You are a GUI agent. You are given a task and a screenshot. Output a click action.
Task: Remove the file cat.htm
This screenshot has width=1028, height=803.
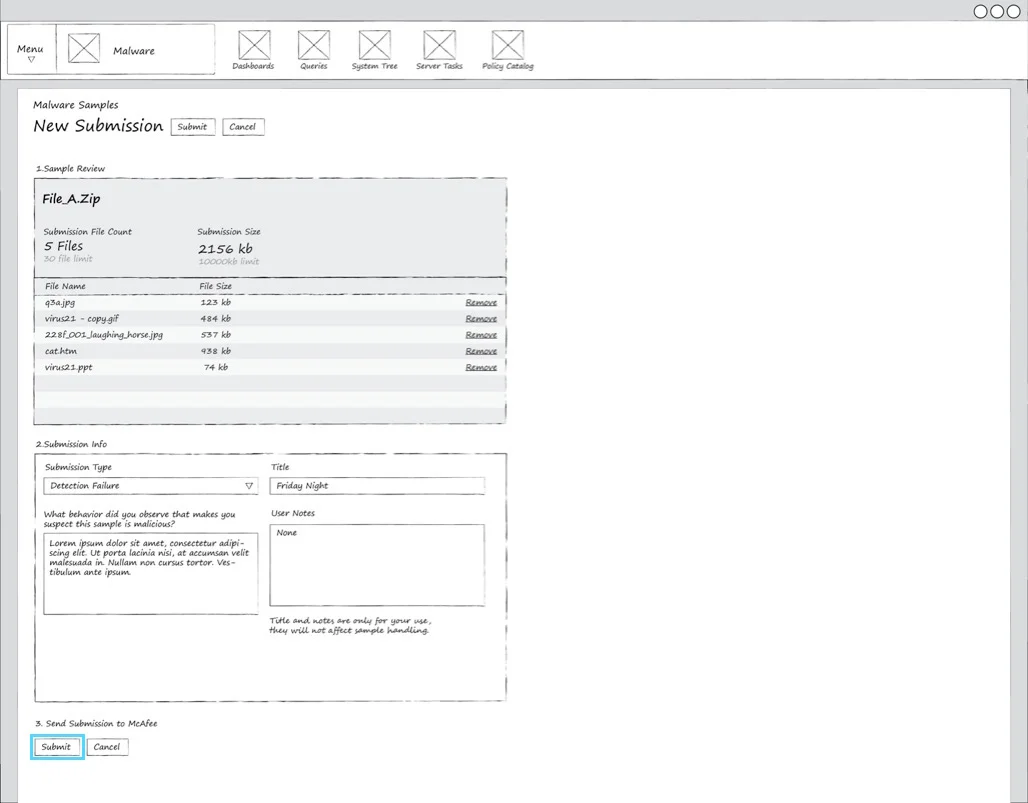click(481, 351)
